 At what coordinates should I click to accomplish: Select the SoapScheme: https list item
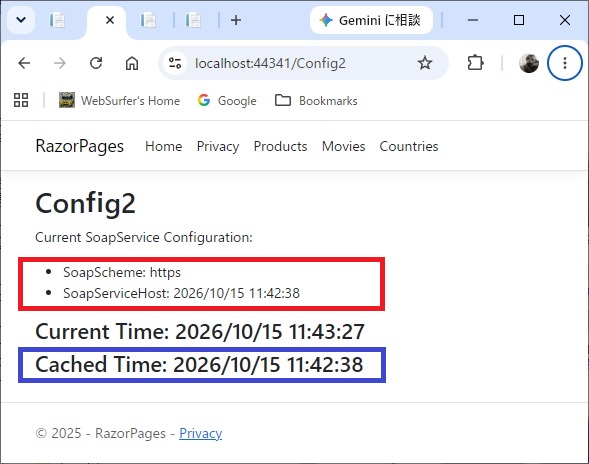pos(122,272)
